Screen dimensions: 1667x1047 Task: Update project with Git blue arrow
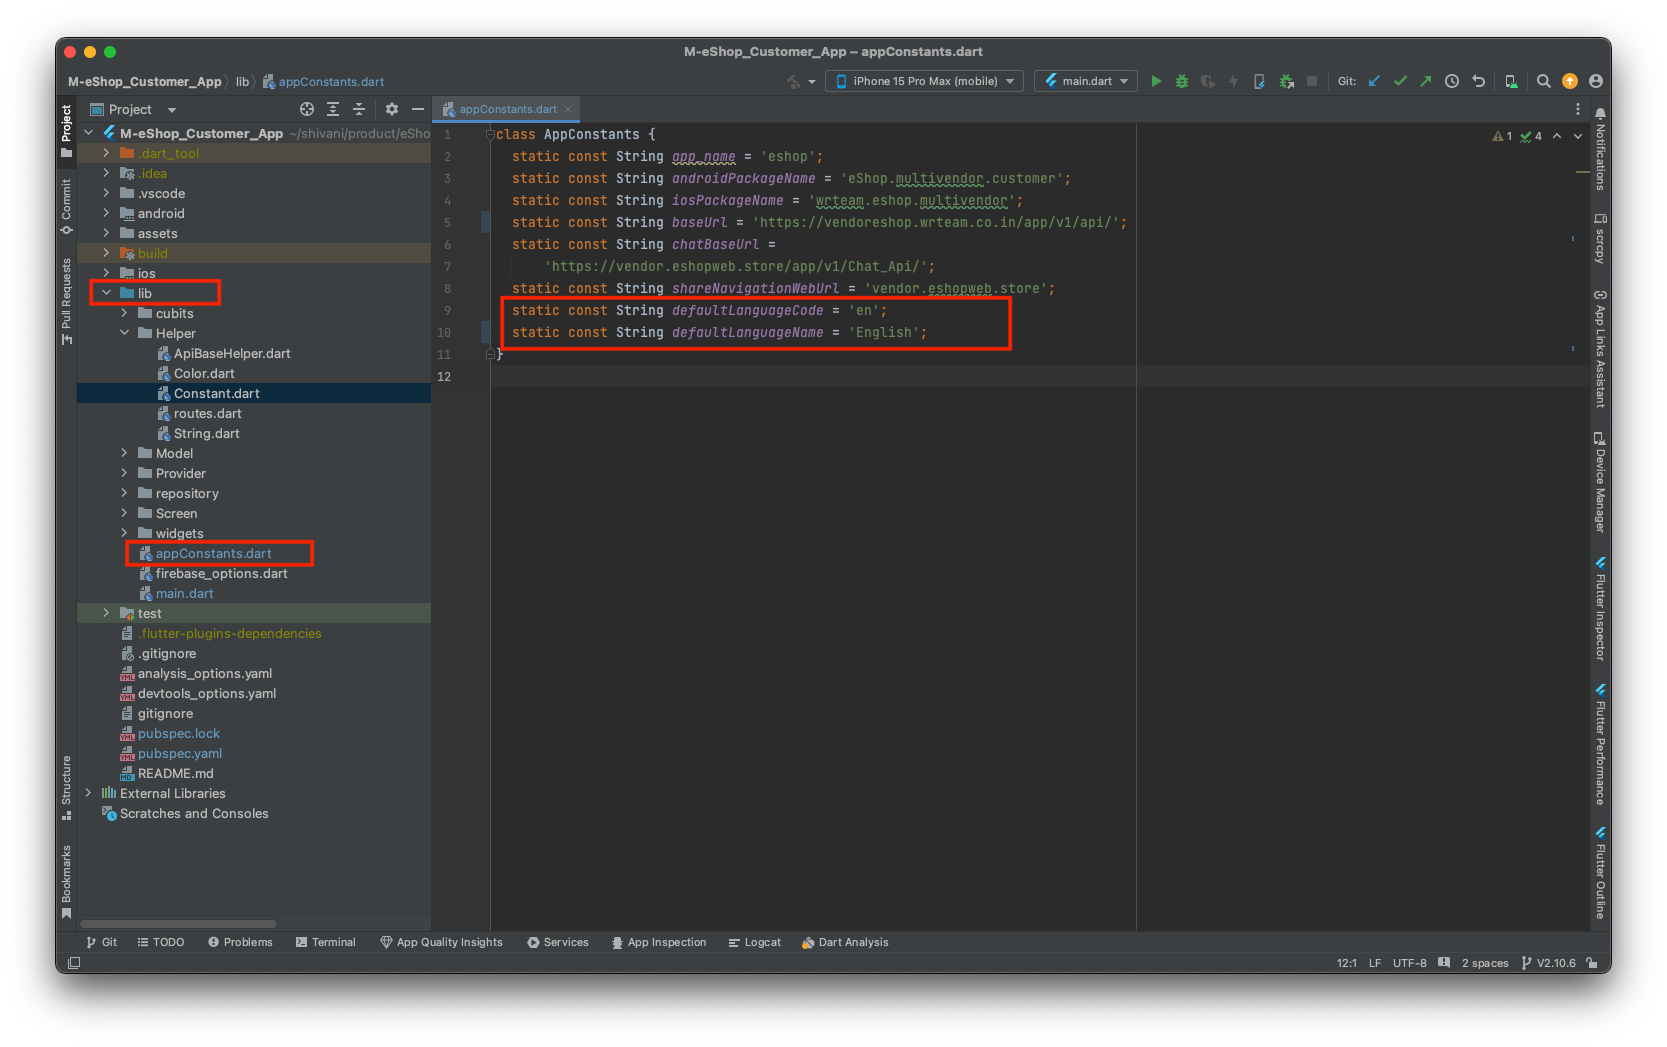pos(1374,81)
